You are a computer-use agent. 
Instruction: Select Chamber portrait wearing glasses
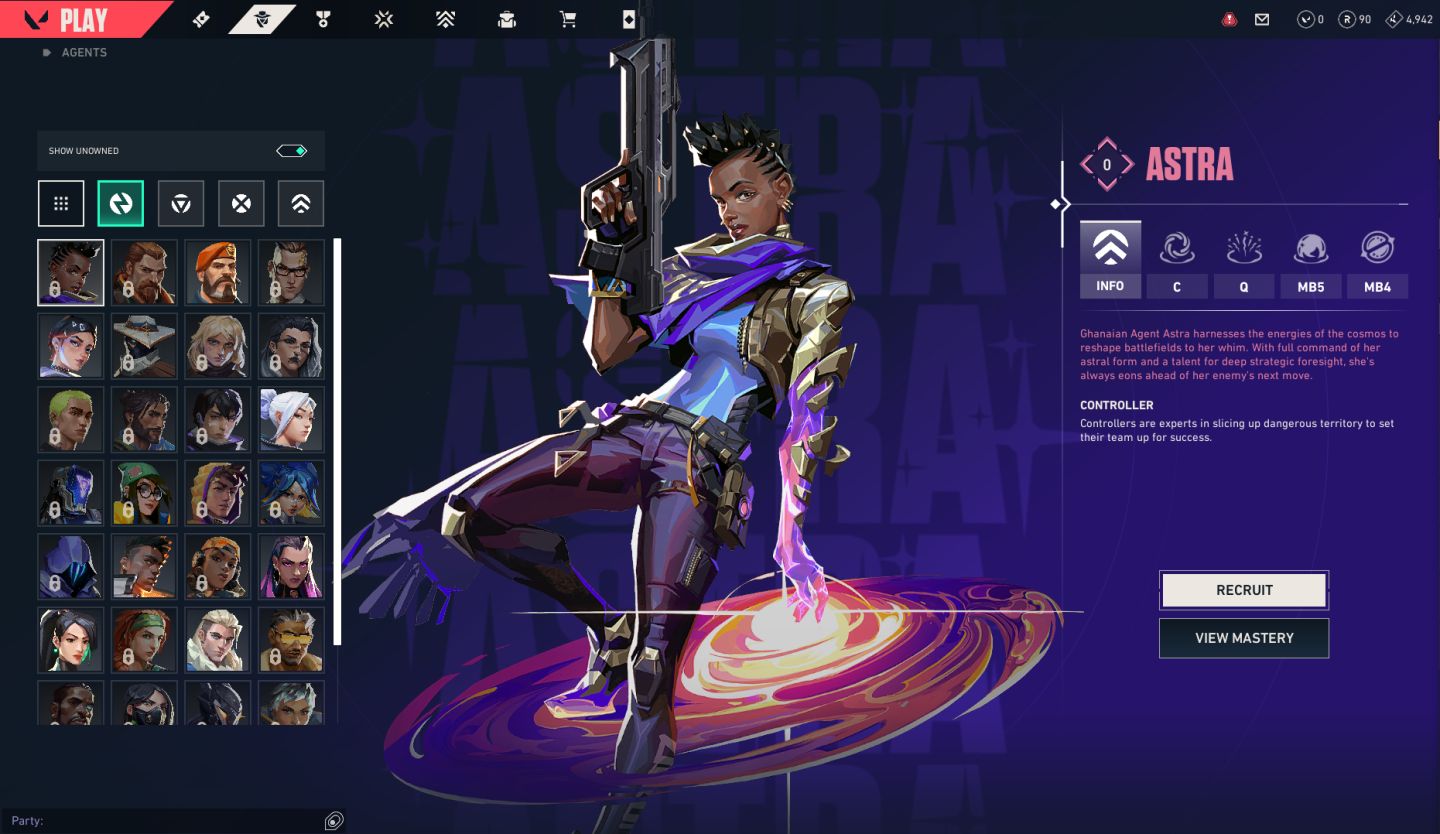tap(291, 272)
